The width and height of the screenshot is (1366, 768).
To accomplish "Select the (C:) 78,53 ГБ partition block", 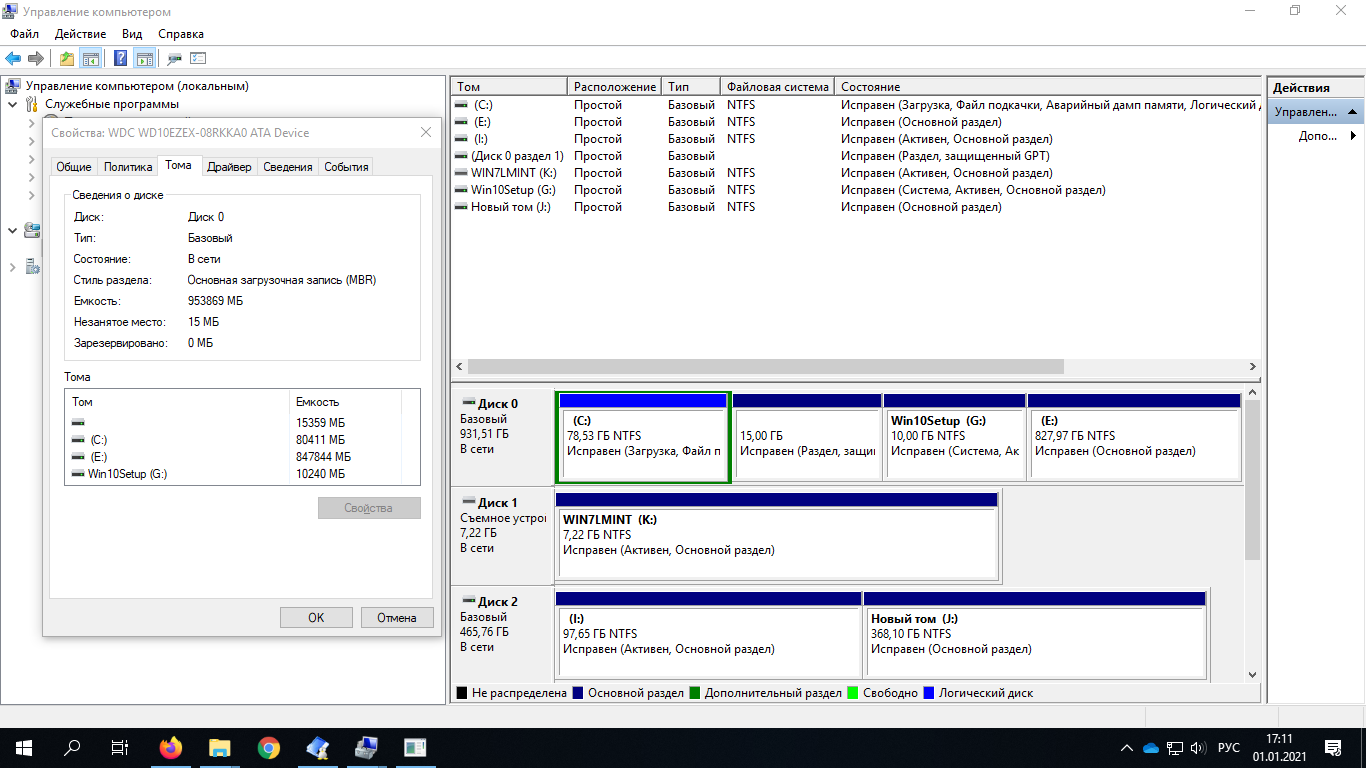I will pos(643,437).
